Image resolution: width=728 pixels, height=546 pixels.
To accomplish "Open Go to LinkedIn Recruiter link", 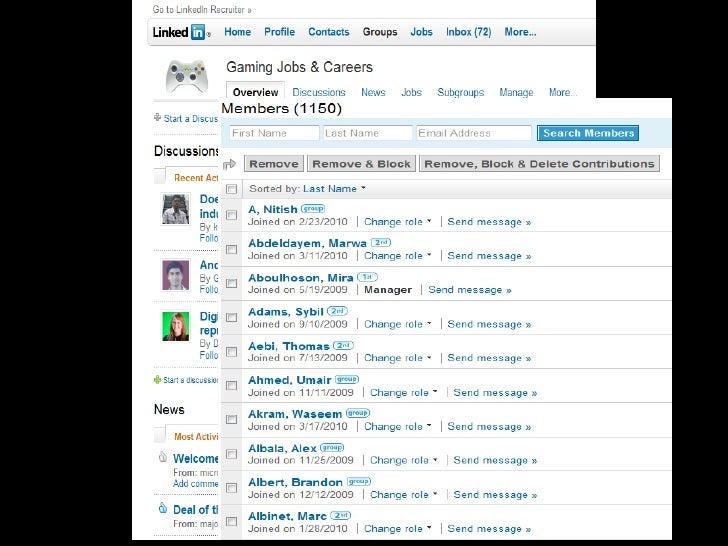I will (202, 9).
